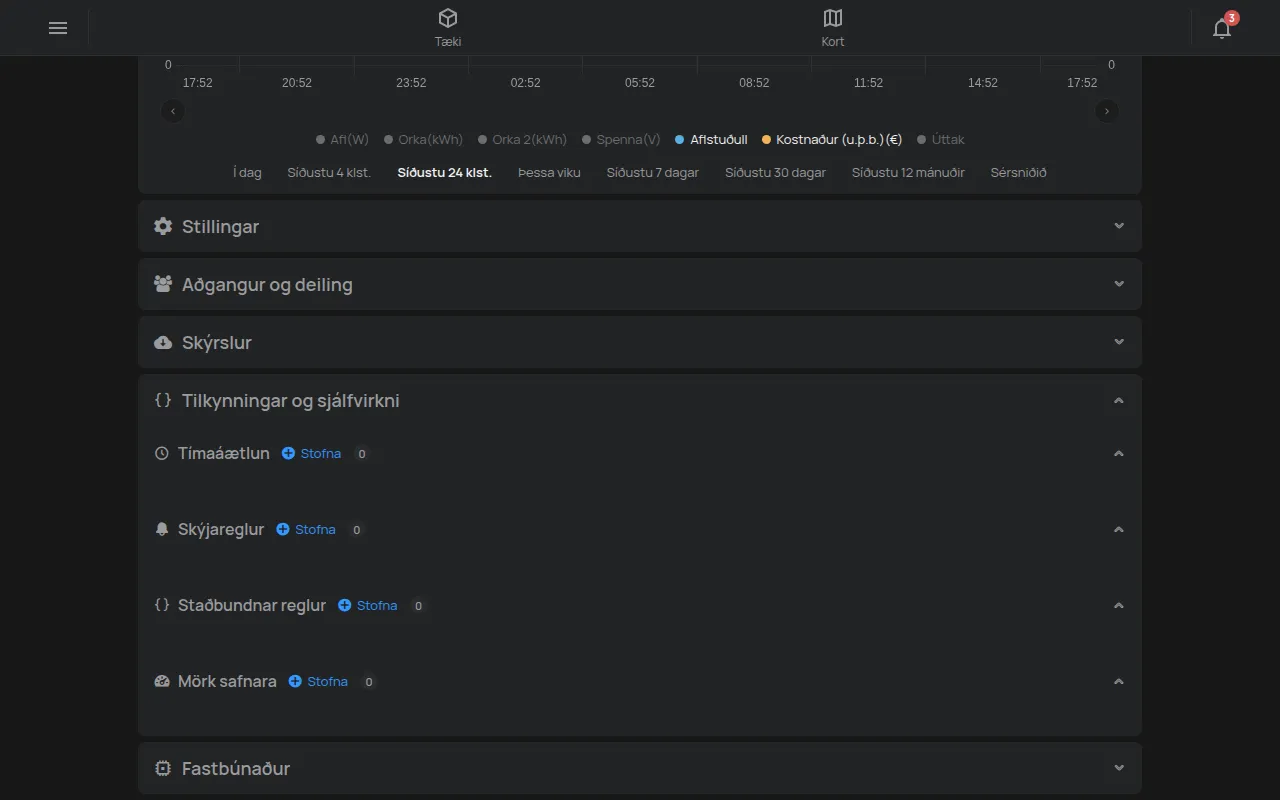Open the hamburger menu icon
The width and height of the screenshot is (1280, 800).
(58, 28)
